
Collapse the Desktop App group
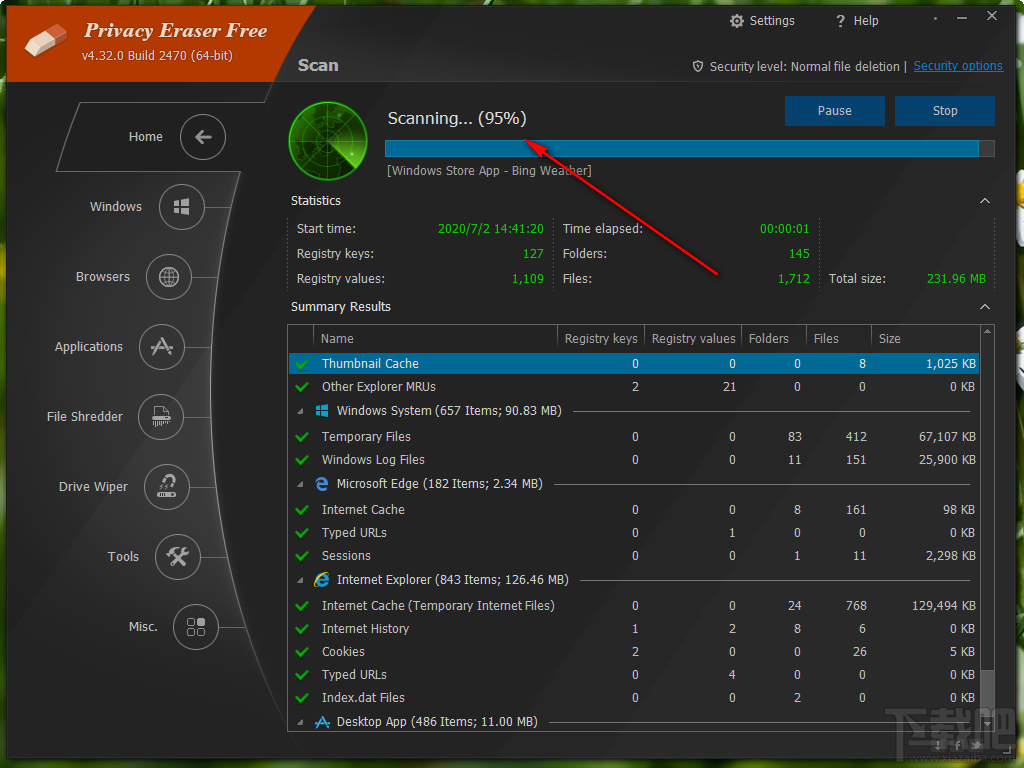click(x=300, y=723)
